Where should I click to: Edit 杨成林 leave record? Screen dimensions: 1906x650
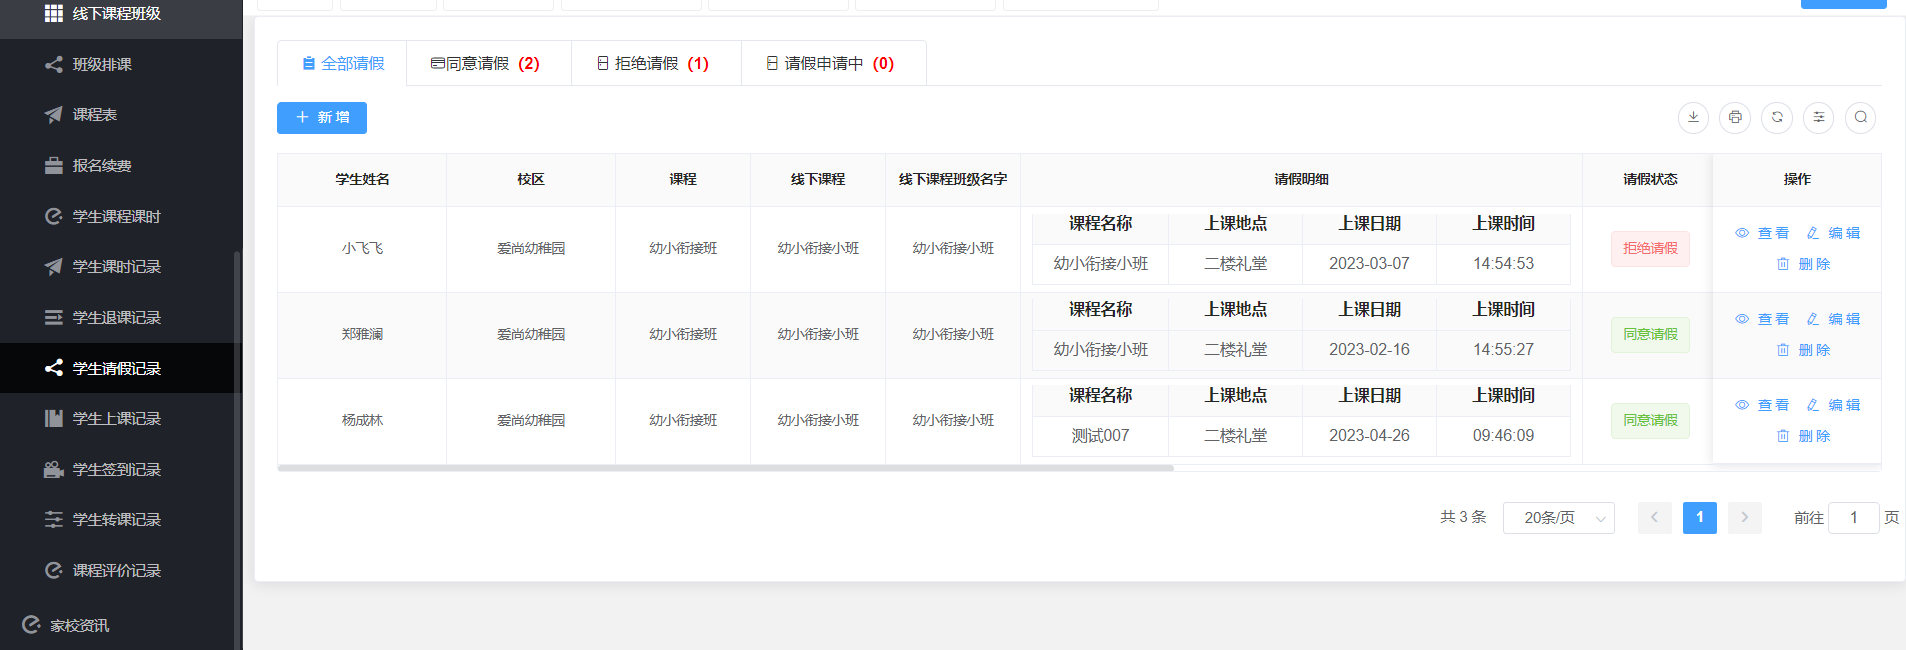click(x=1834, y=405)
